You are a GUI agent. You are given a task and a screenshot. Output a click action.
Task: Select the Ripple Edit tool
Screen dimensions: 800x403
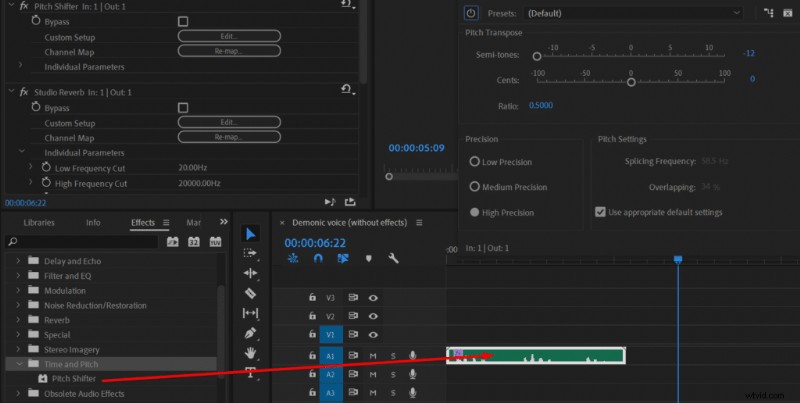click(250, 273)
